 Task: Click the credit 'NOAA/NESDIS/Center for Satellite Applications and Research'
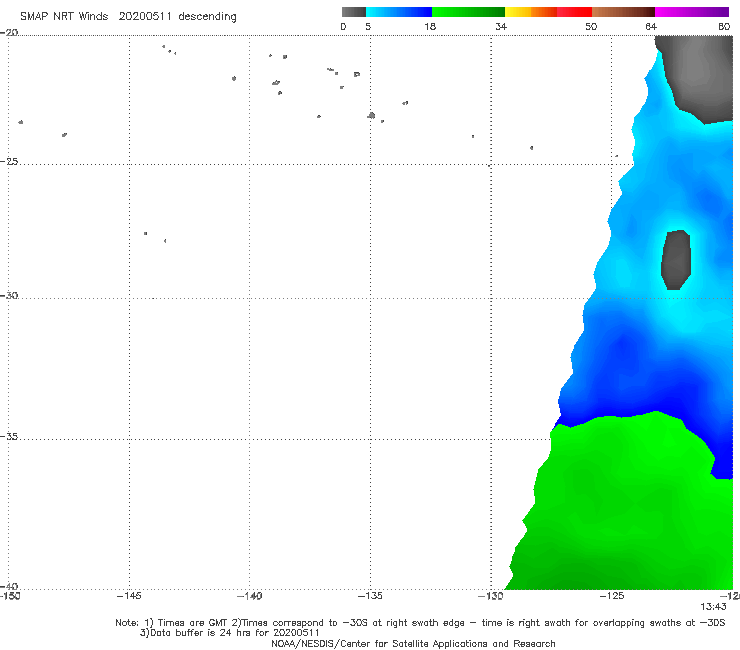pyautogui.click(x=413, y=643)
